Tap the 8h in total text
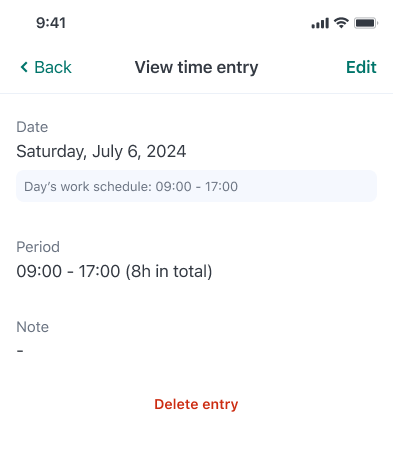This screenshot has width=393, height=450. point(169,271)
